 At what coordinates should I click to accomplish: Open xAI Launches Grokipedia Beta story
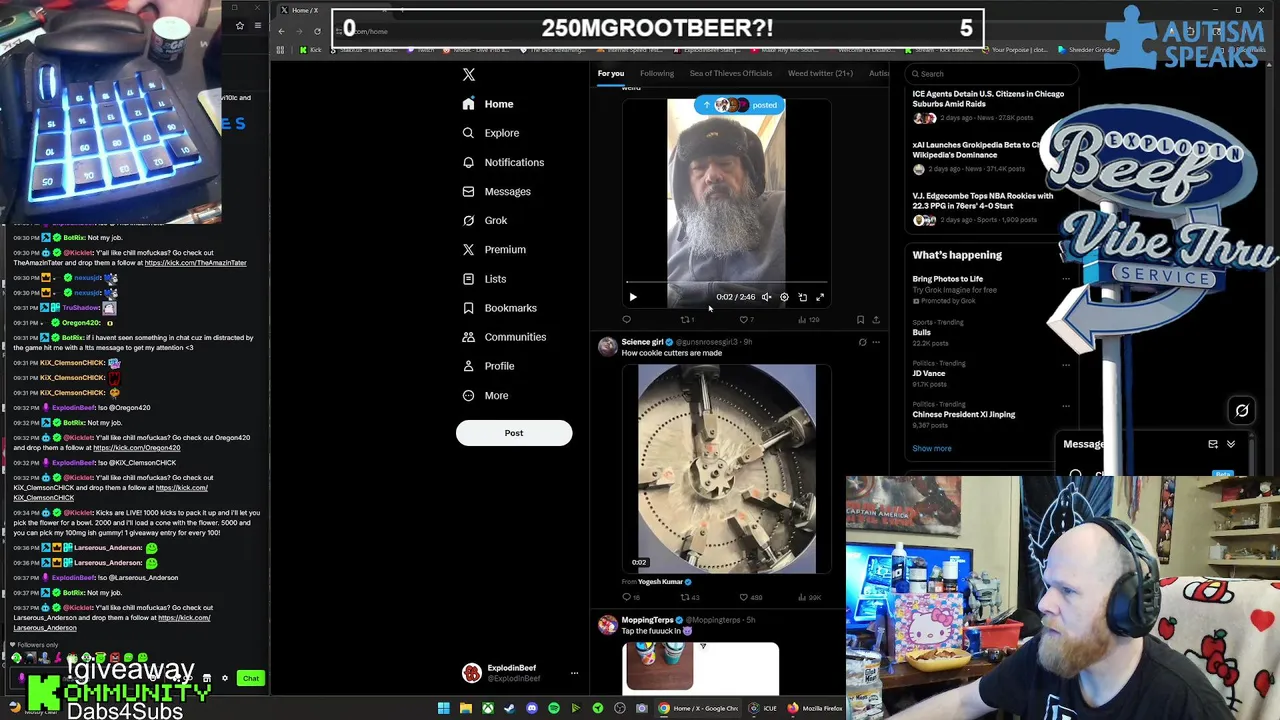tap(977, 150)
